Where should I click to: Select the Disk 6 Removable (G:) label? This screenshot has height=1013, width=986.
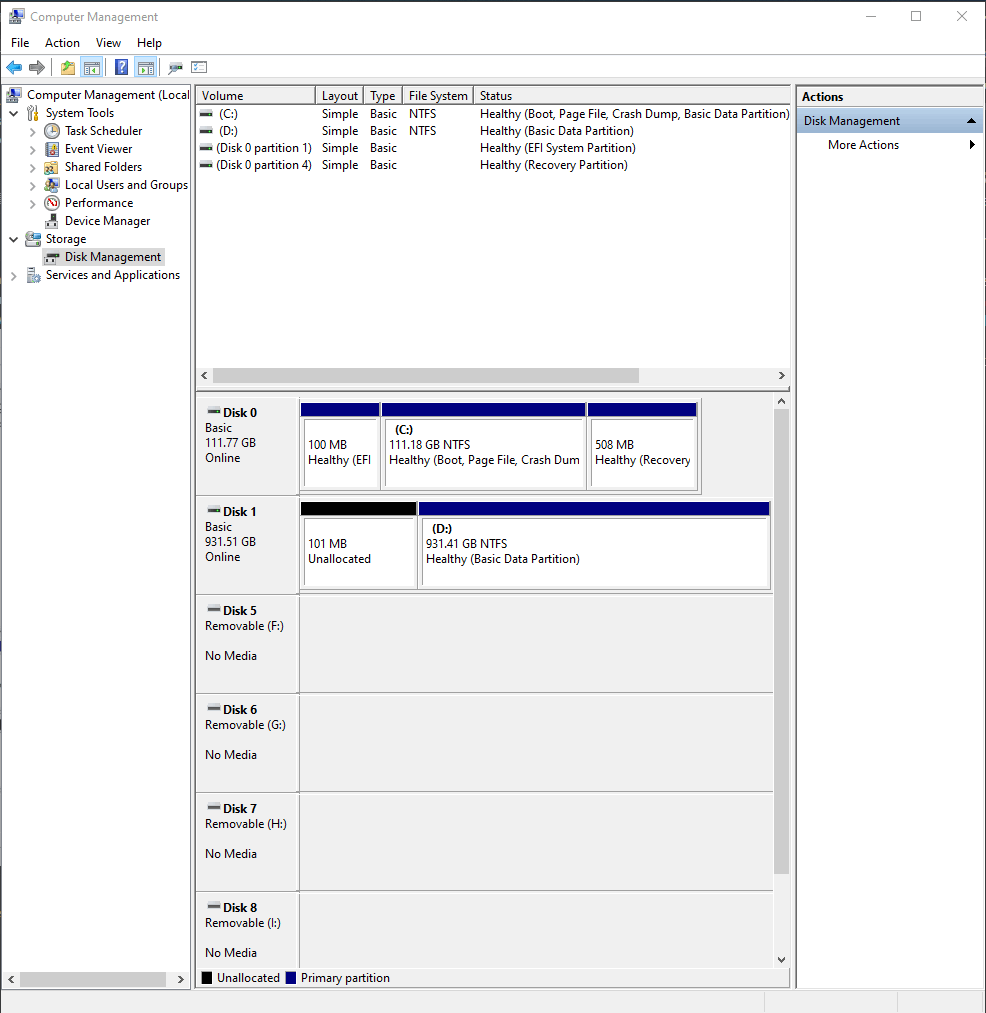pyautogui.click(x=247, y=742)
